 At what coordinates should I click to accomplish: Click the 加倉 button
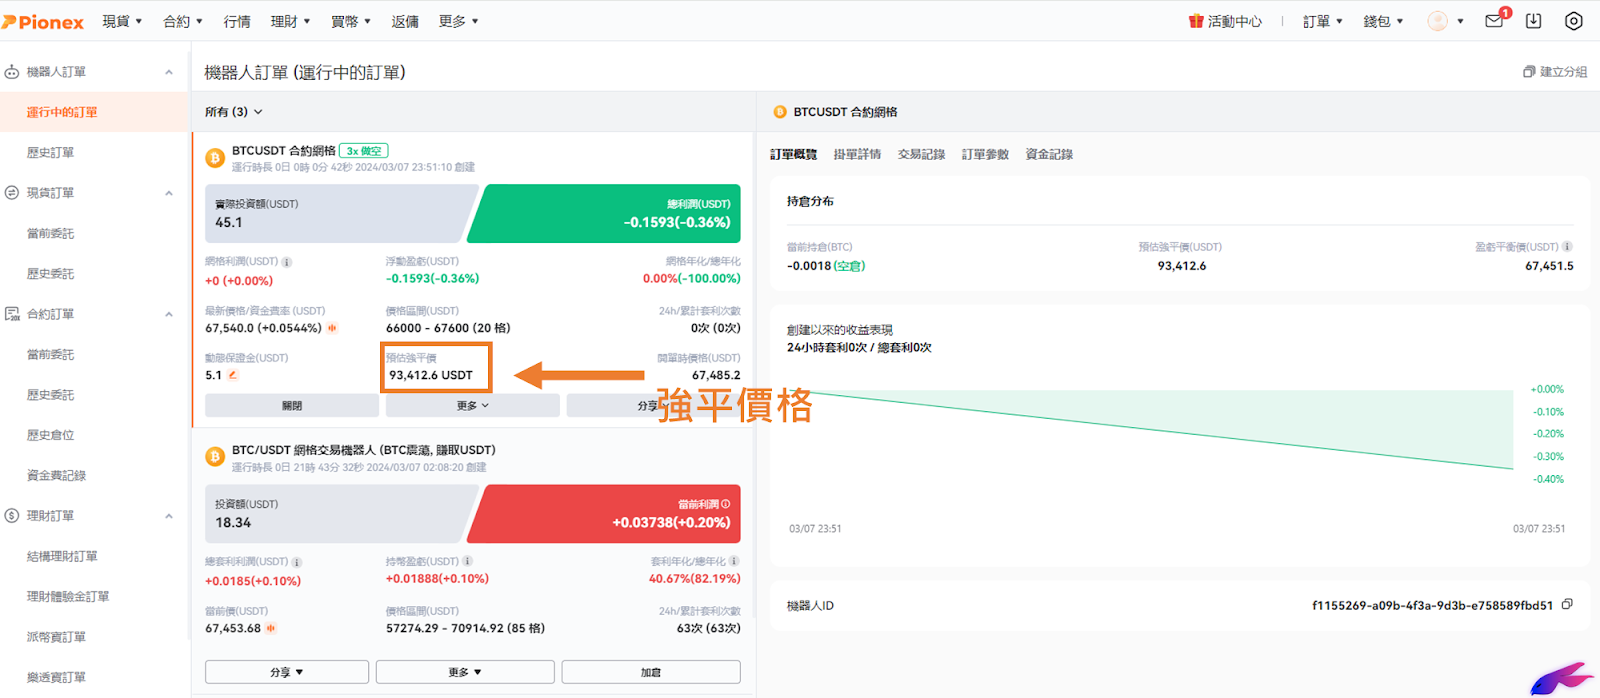651,672
